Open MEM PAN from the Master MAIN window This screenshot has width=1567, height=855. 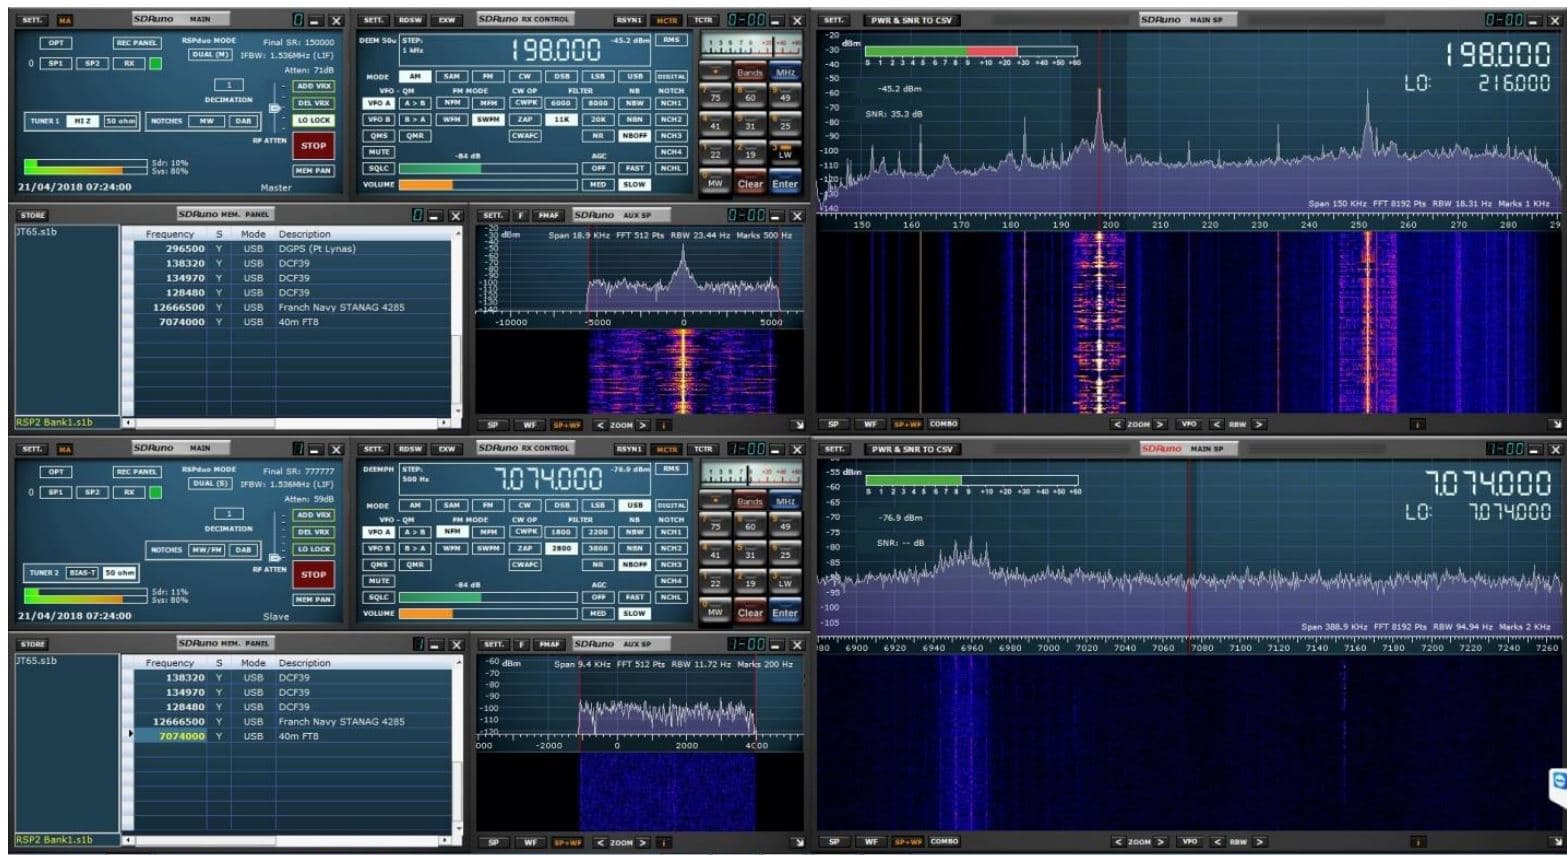click(x=314, y=170)
